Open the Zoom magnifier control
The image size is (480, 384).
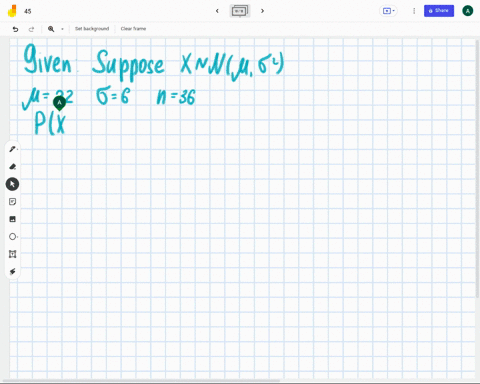[51, 29]
